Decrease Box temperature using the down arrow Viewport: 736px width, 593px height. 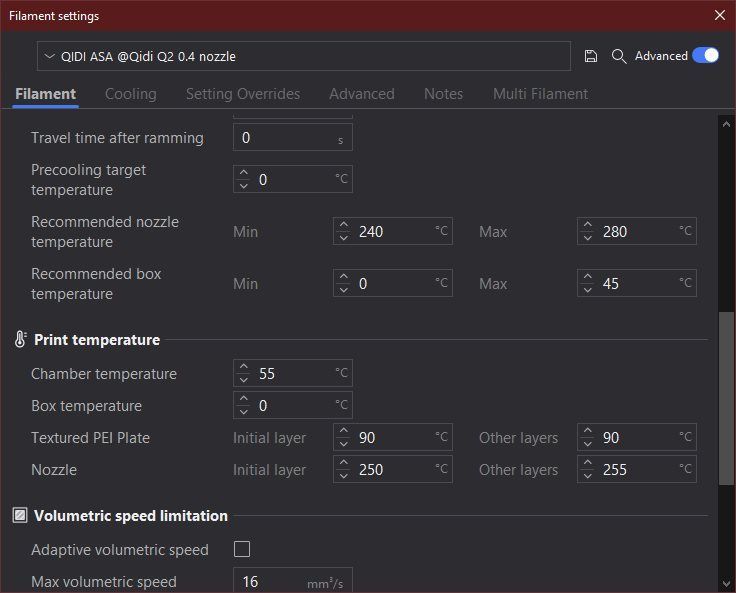244,412
